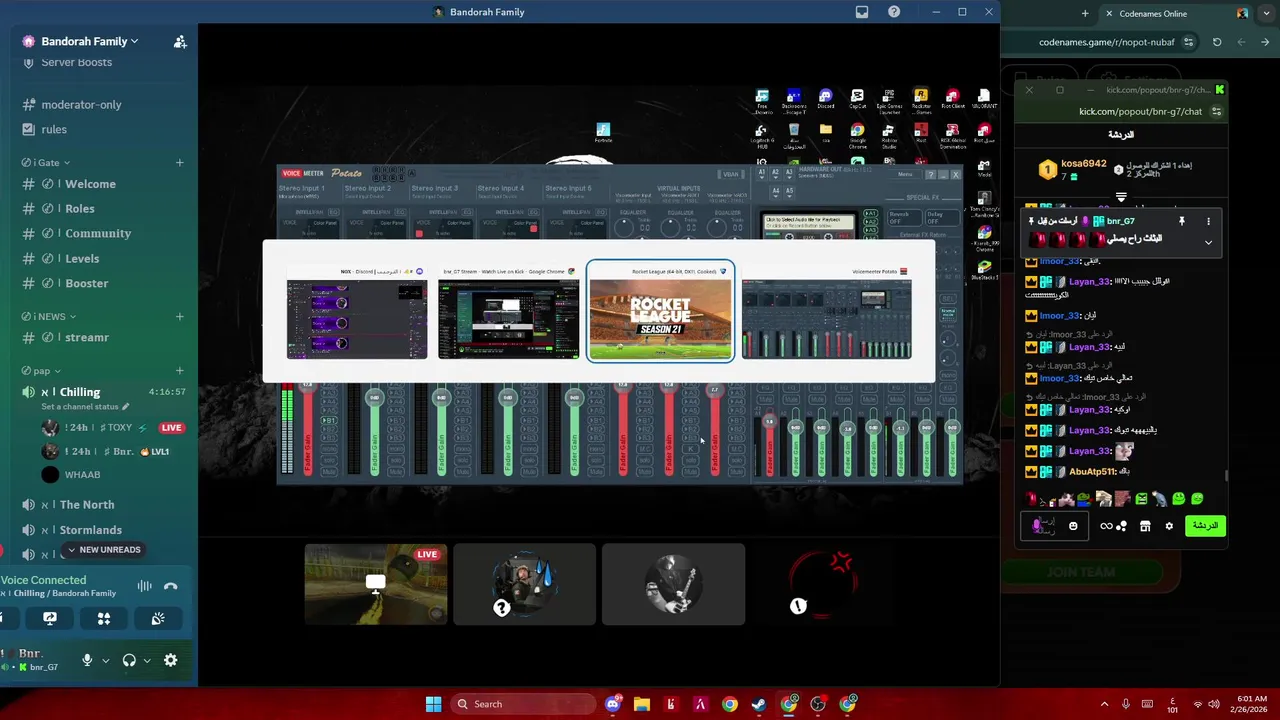Add a channel to pap category

(x=180, y=371)
